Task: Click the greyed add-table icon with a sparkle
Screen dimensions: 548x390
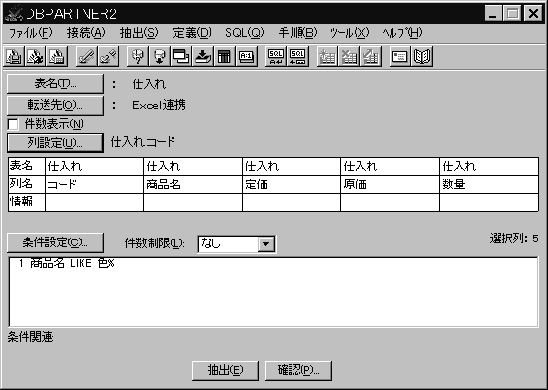Action: [x=327, y=56]
